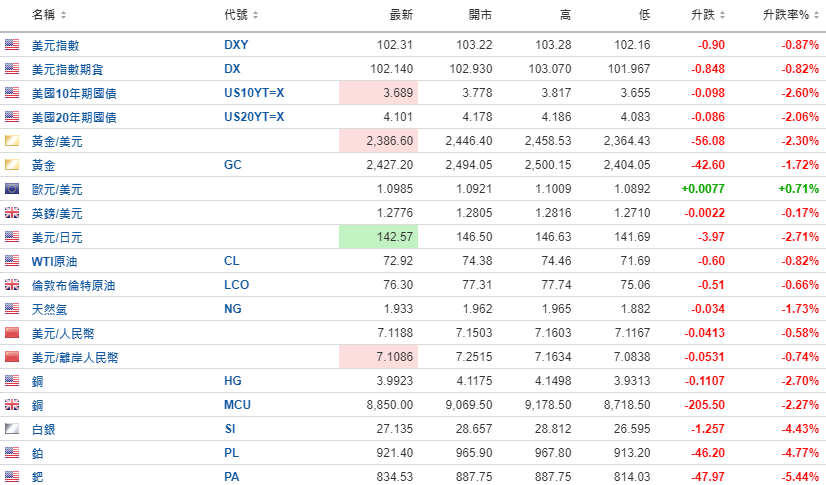This screenshot has width=826, height=485.
Task: Click the pink highlighted 2,386.60 price cell
Action: point(378,141)
